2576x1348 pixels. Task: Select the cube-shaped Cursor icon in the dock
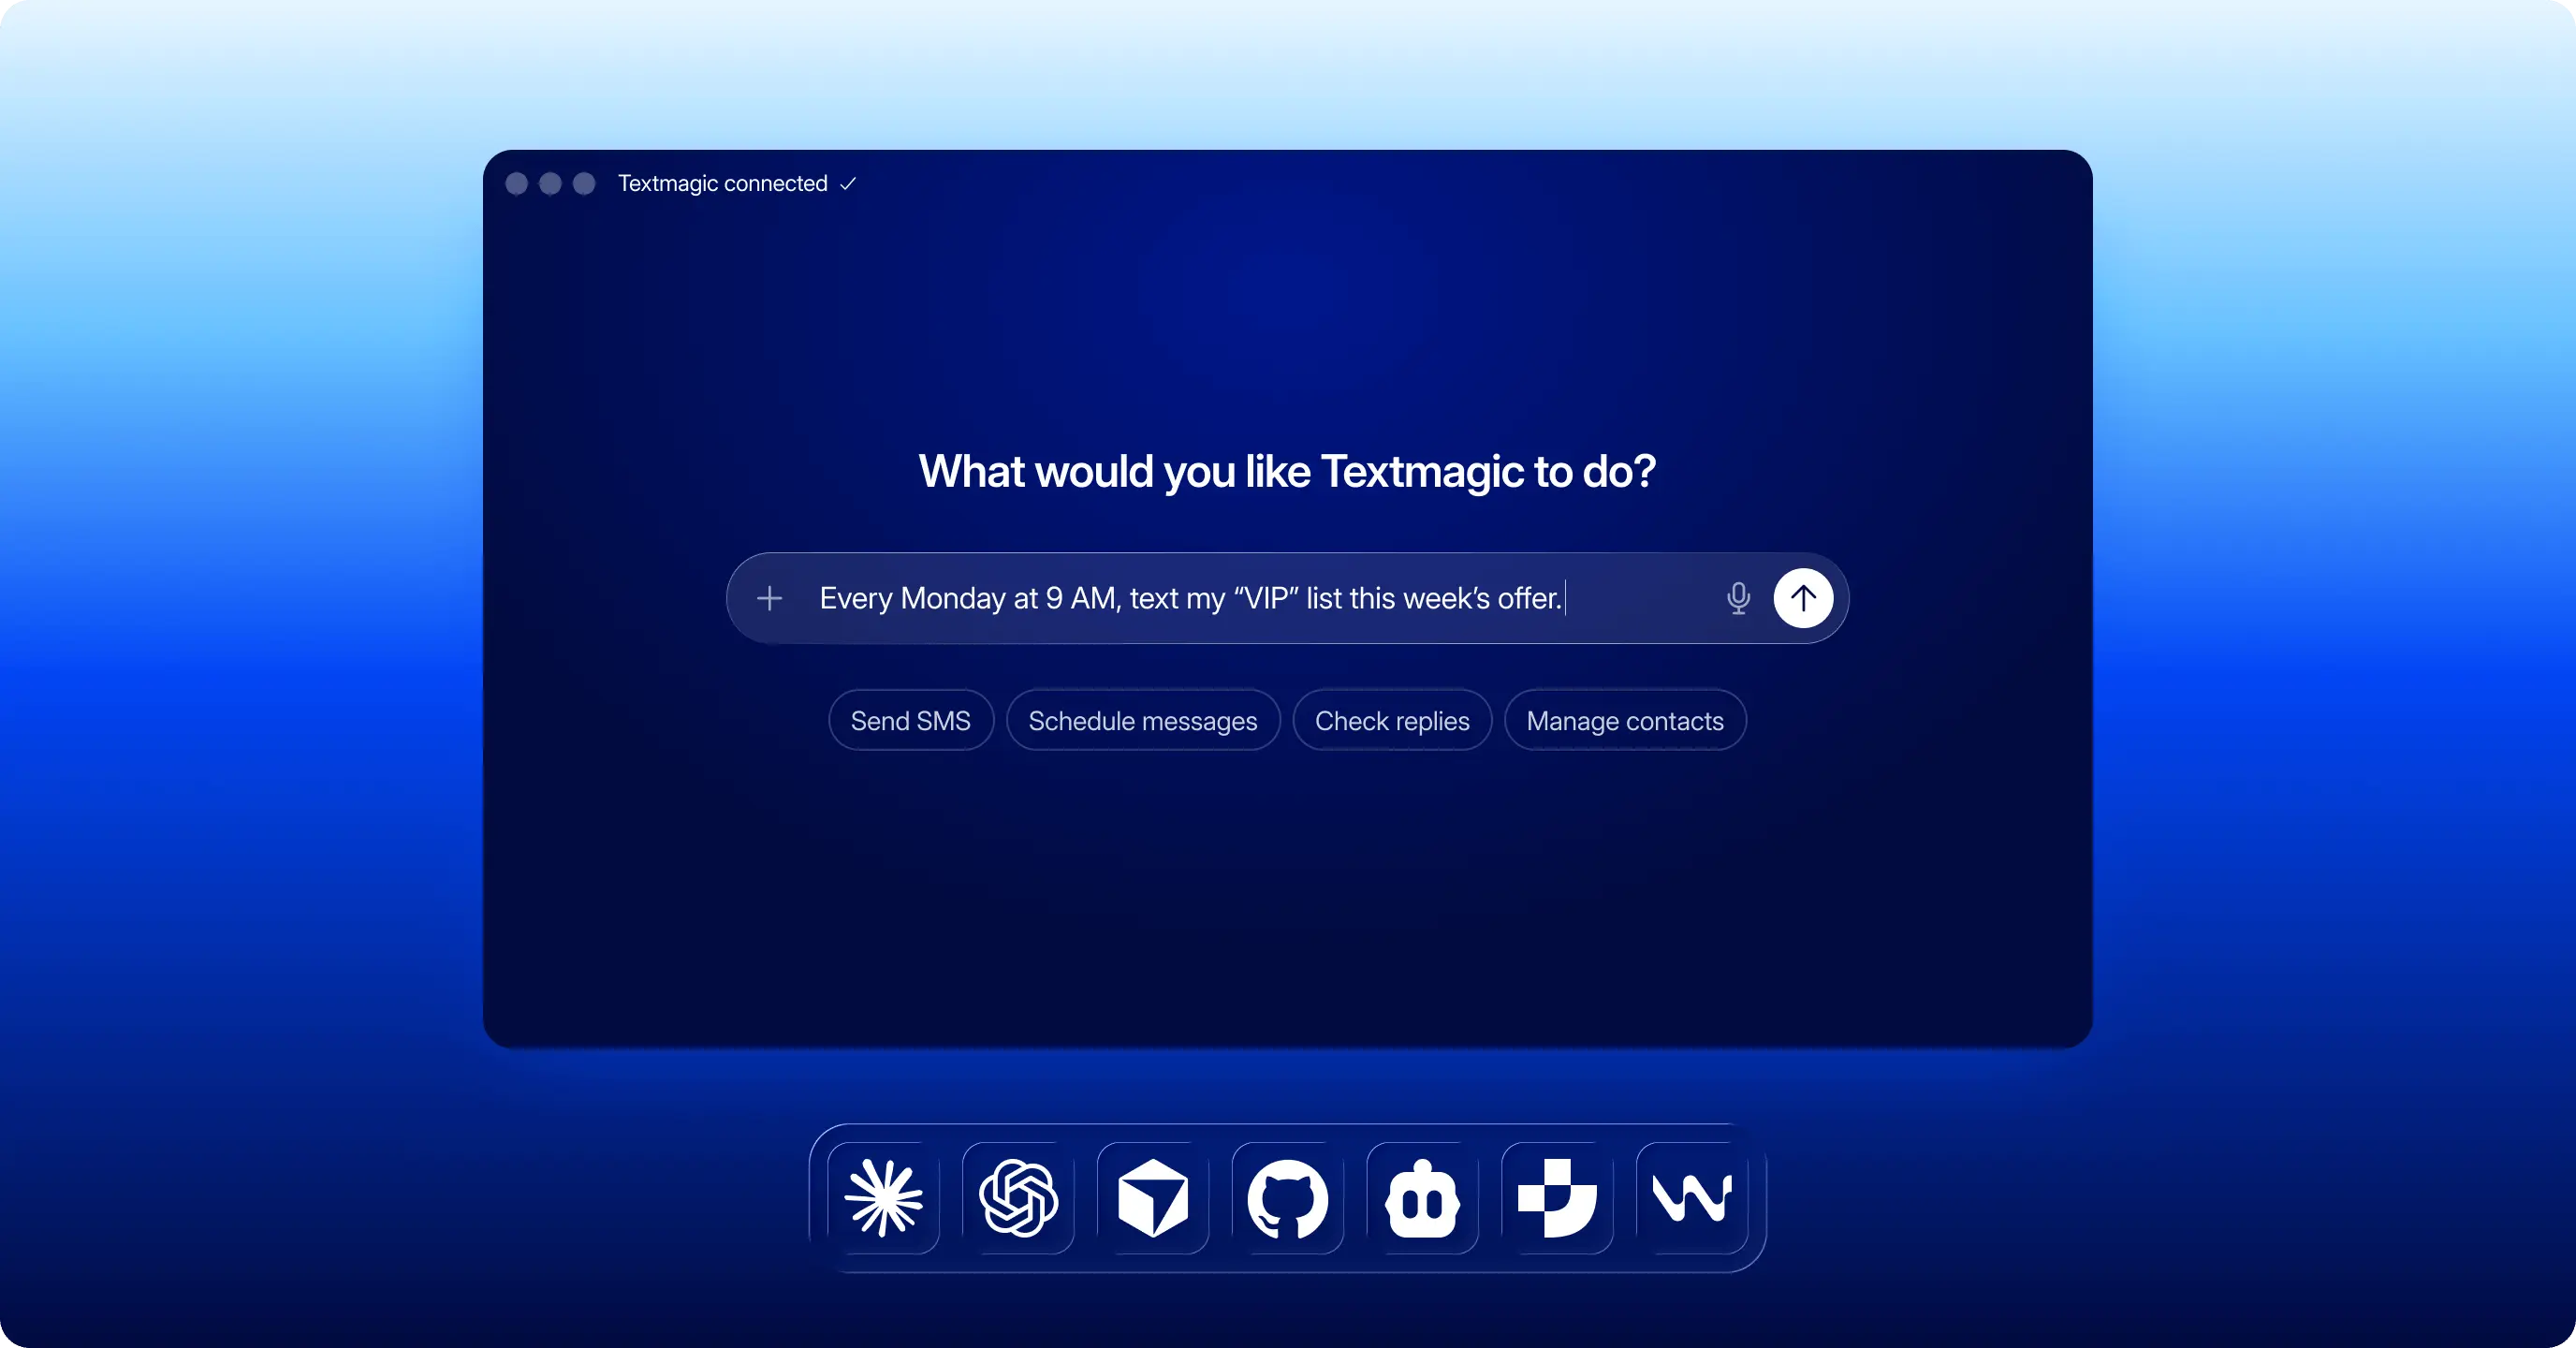tap(1153, 1198)
